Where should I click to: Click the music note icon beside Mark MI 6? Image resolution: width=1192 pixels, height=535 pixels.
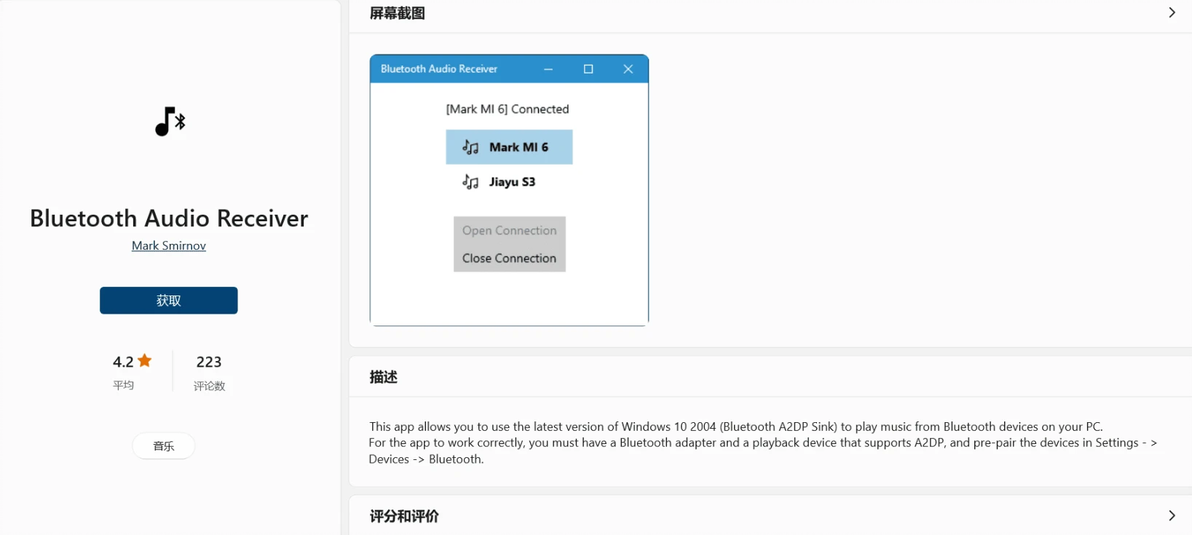(471, 147)
